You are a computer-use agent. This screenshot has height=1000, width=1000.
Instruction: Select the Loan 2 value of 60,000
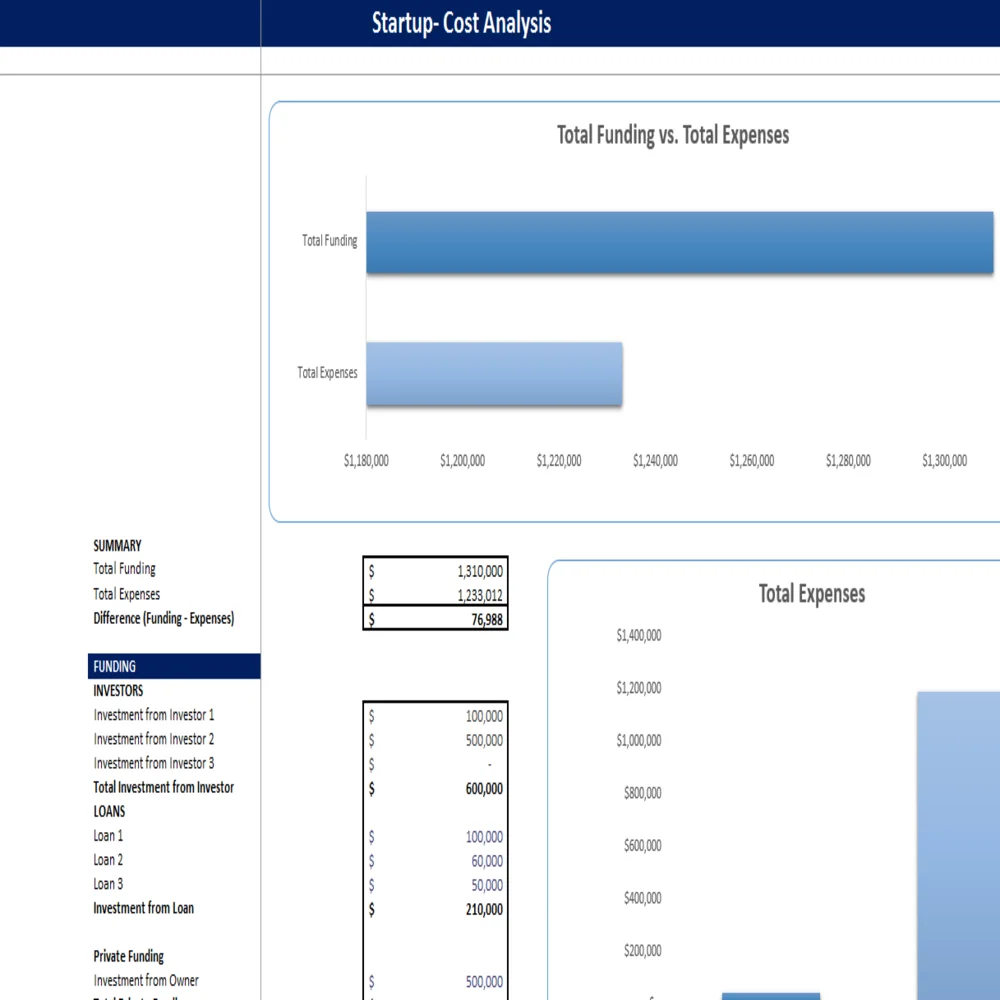tap(435, 860)
